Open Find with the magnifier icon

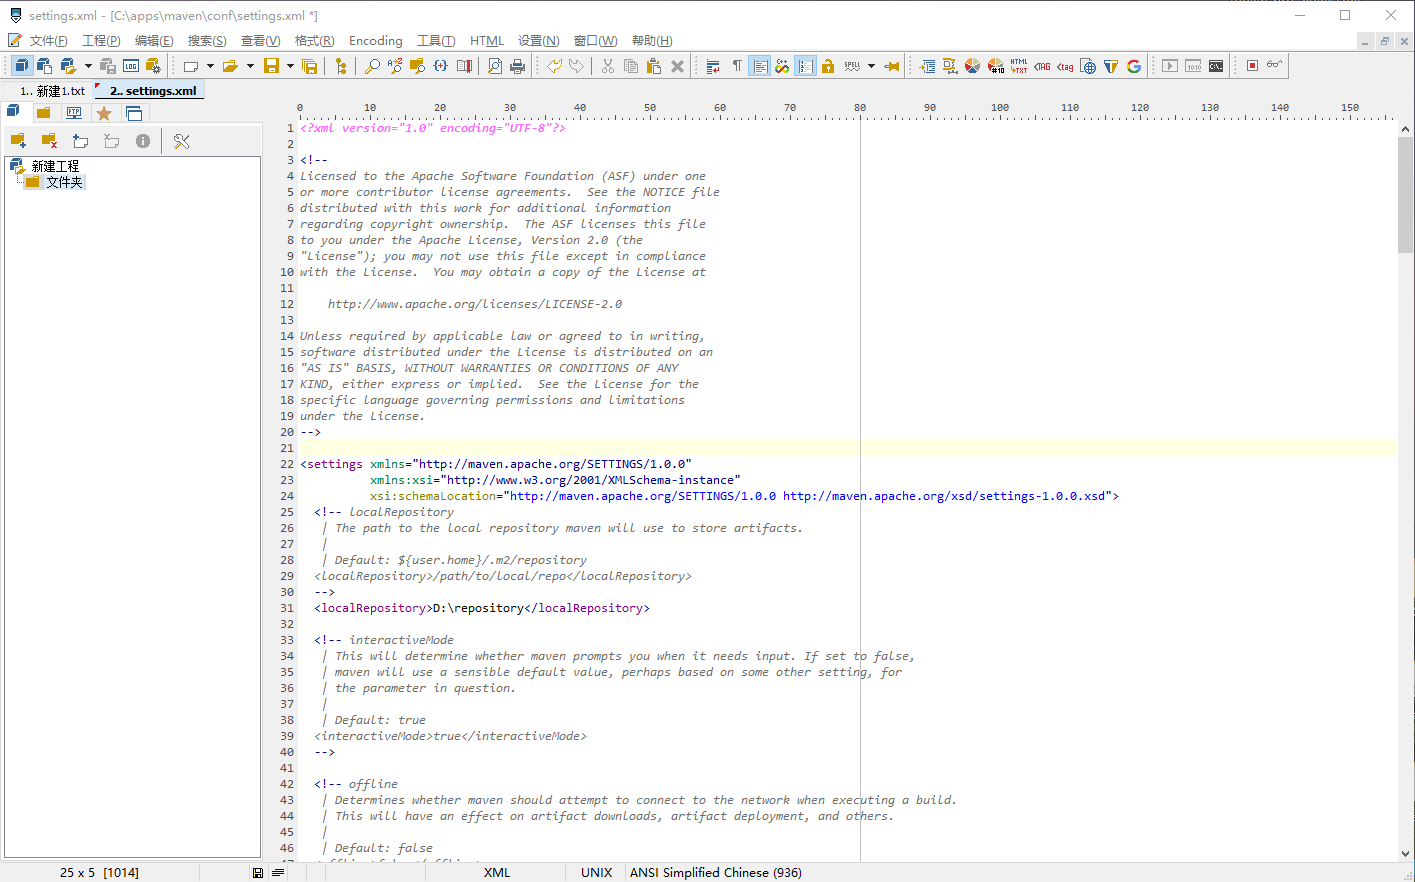click(x=372, y=66)
